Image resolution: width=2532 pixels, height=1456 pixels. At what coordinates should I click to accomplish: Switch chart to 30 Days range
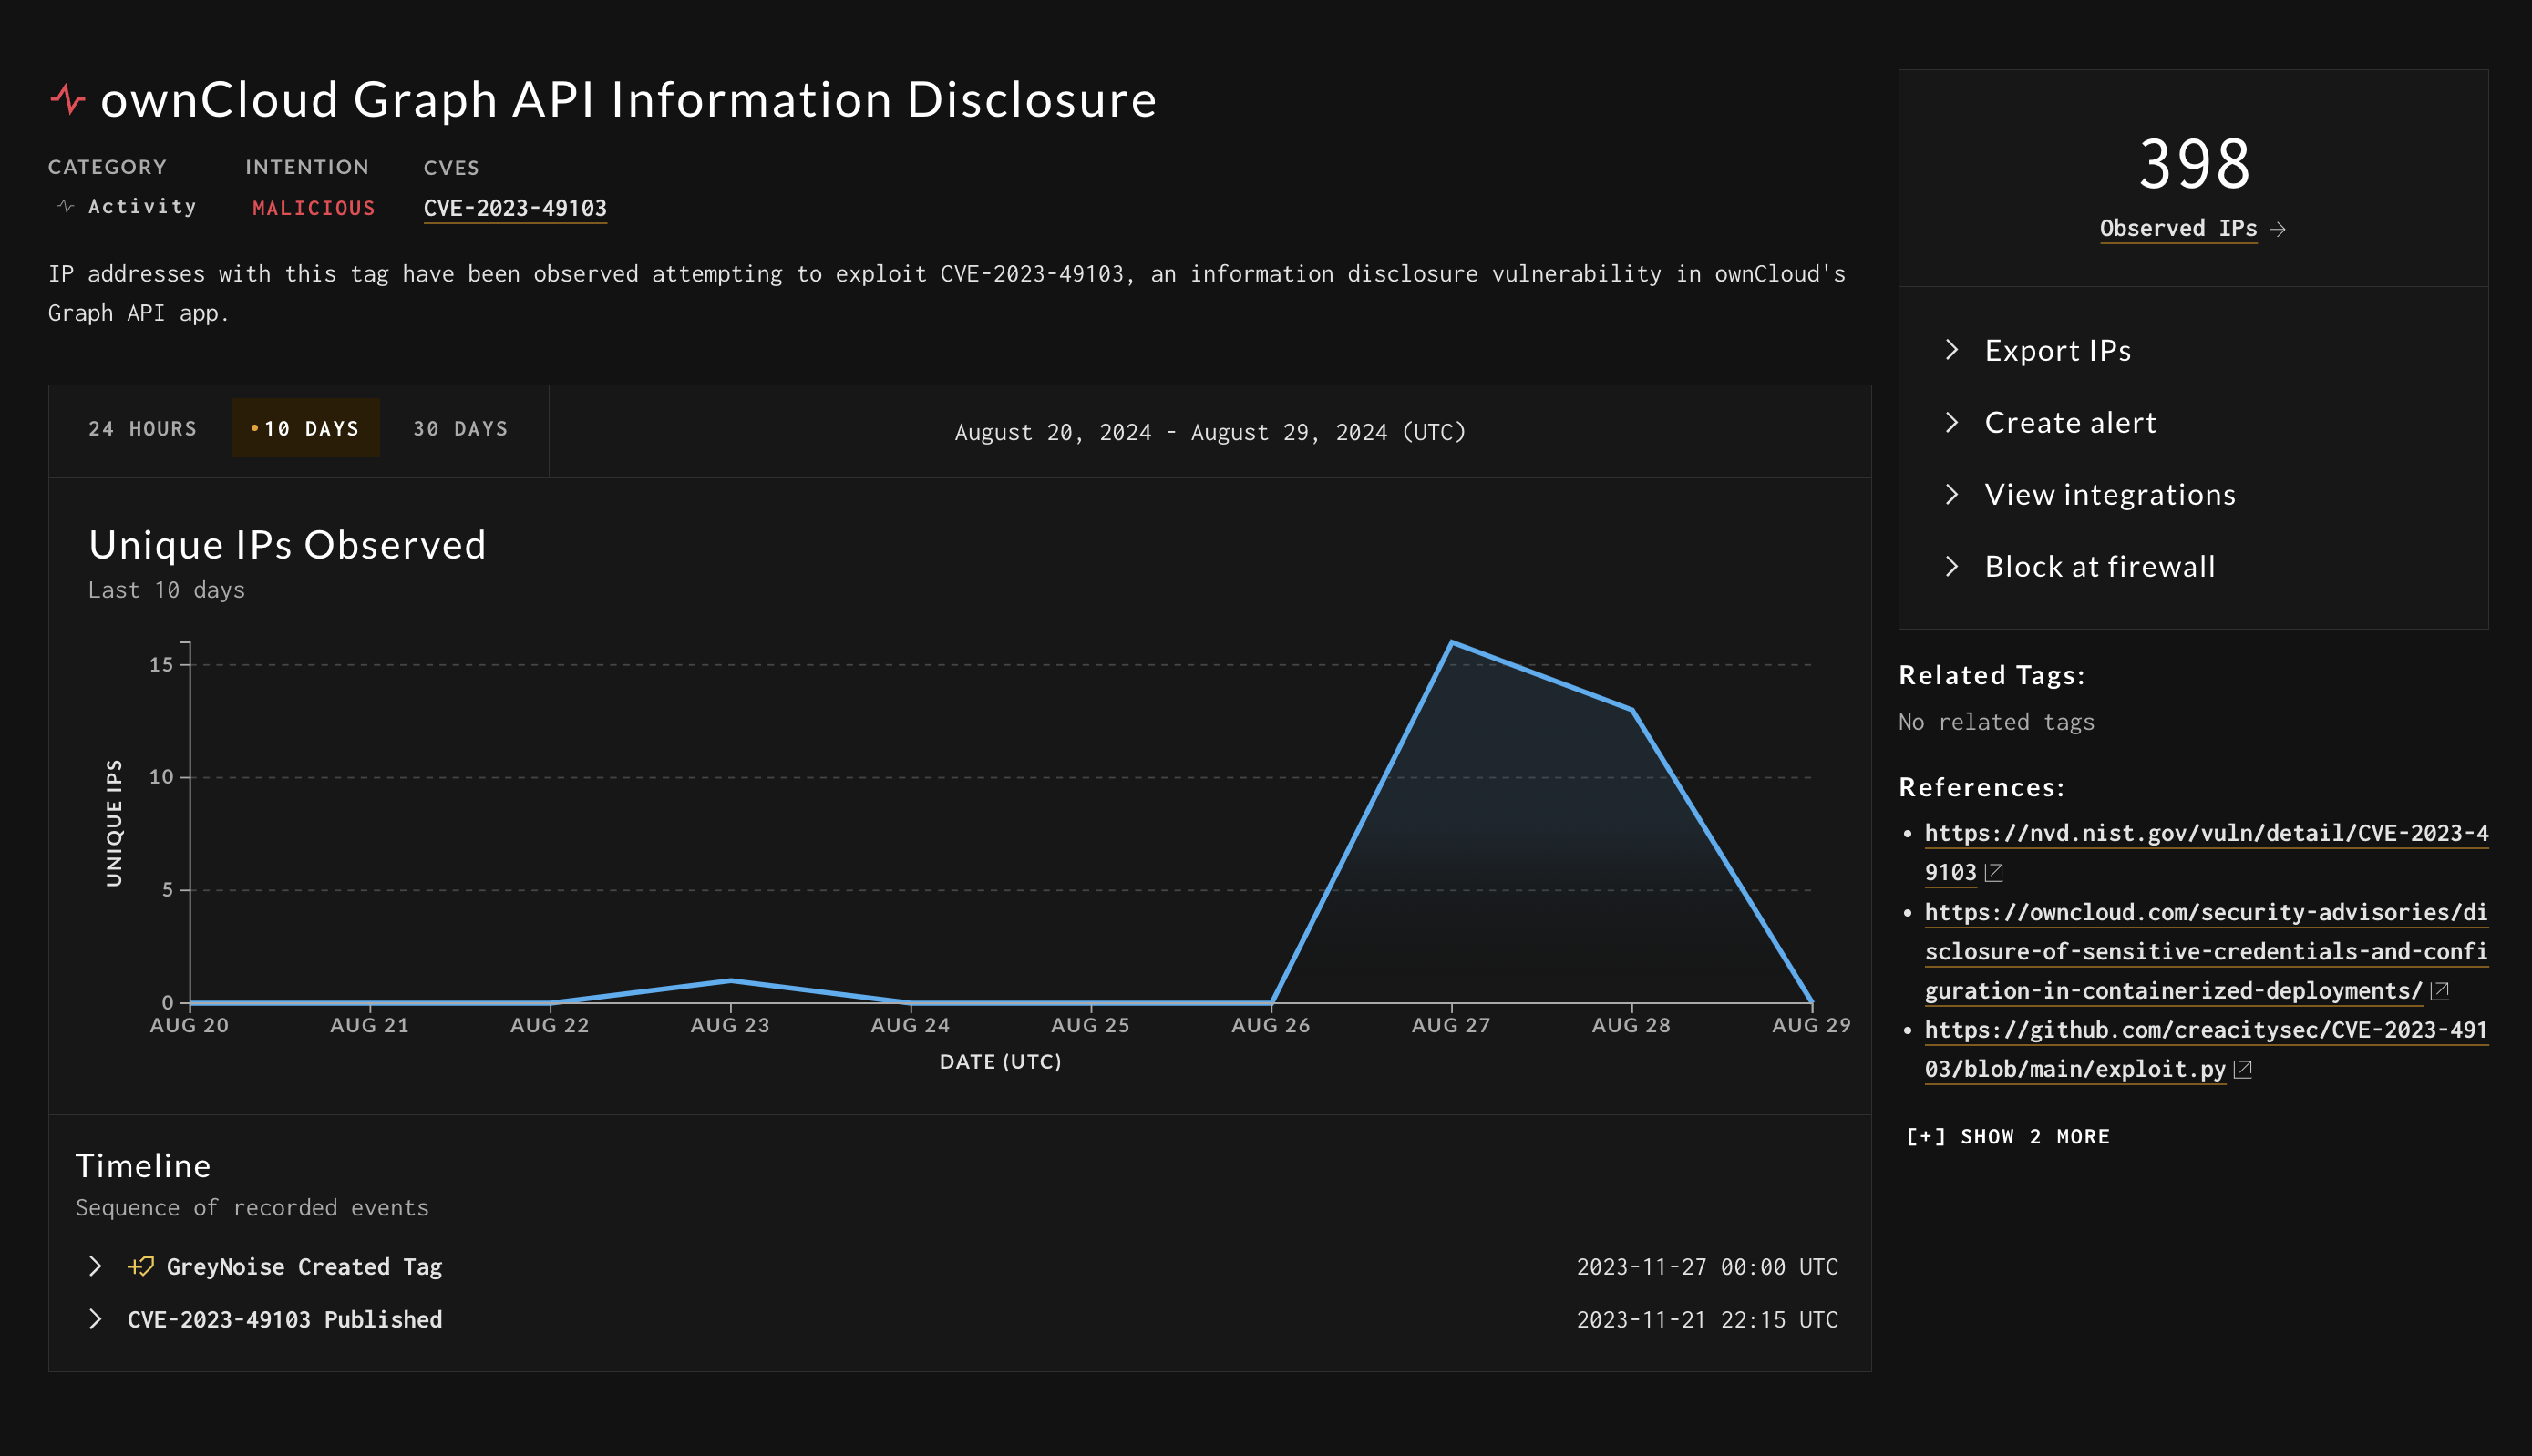pos(461,428)
